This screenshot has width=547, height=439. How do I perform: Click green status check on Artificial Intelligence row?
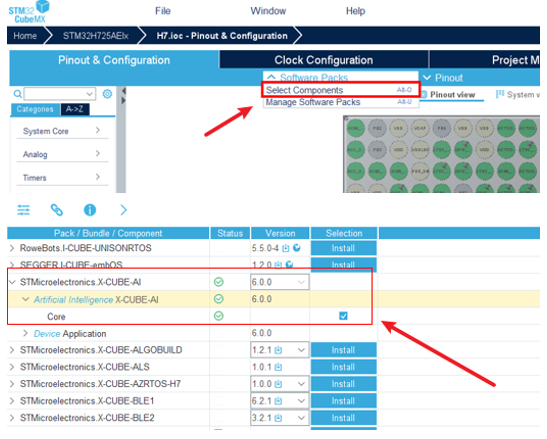[x=219, y=299]
